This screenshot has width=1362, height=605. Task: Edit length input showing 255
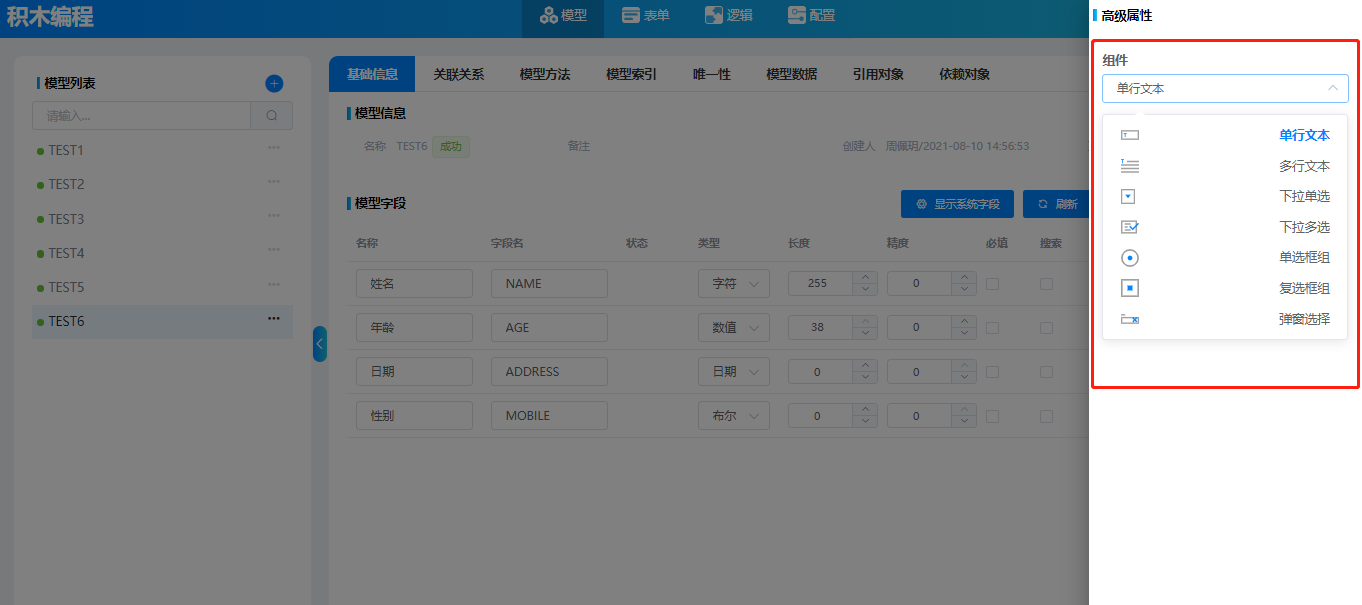pos(820,284)
